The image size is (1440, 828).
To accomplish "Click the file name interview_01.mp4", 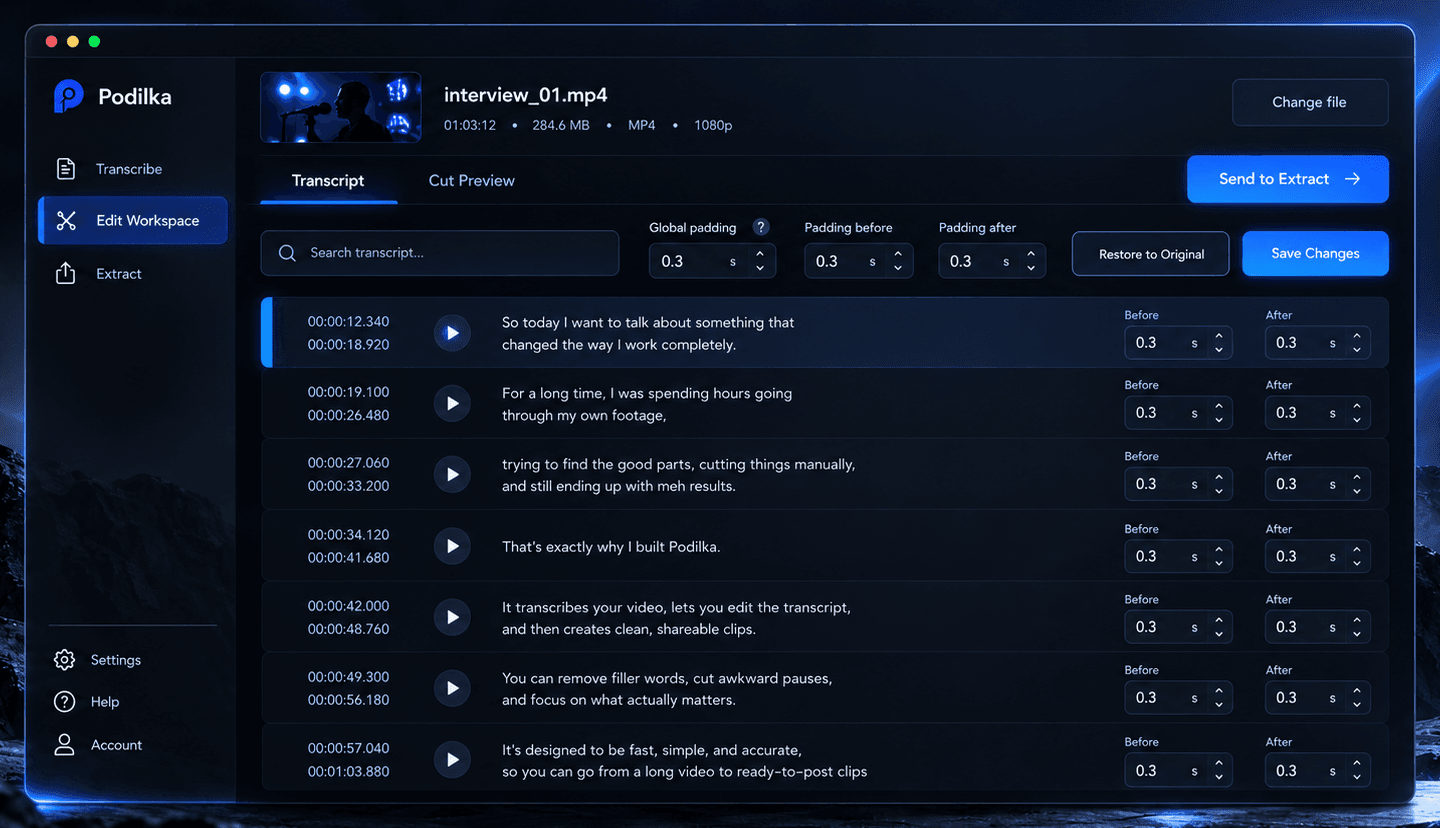I will click(526, 95).
